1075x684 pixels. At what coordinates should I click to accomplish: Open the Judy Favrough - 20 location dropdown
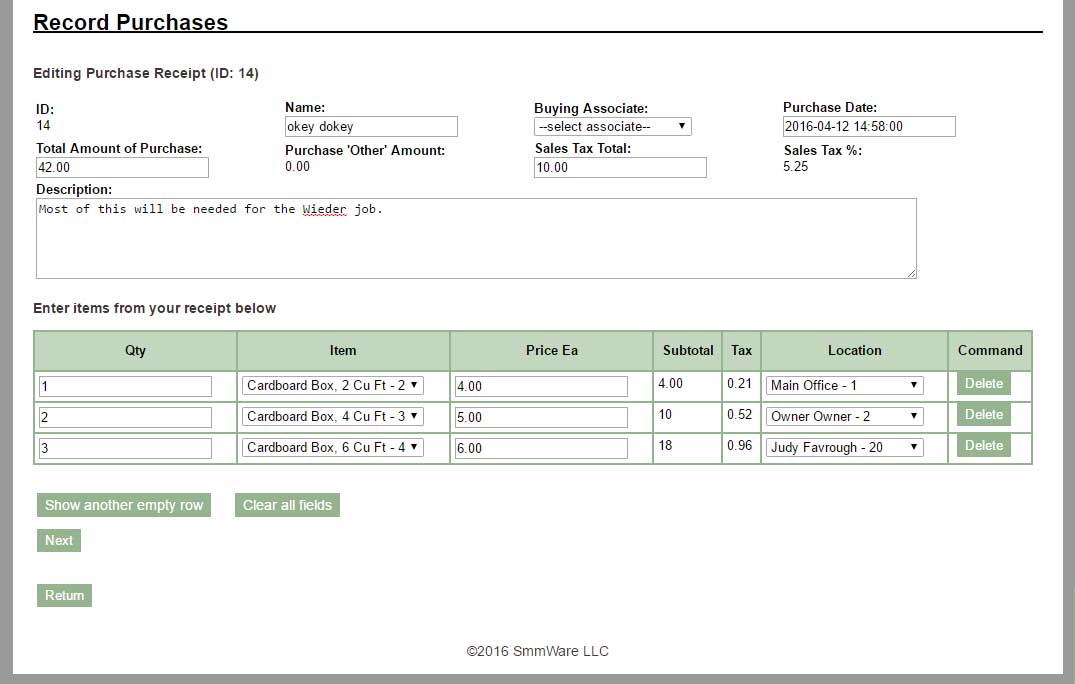844,447
